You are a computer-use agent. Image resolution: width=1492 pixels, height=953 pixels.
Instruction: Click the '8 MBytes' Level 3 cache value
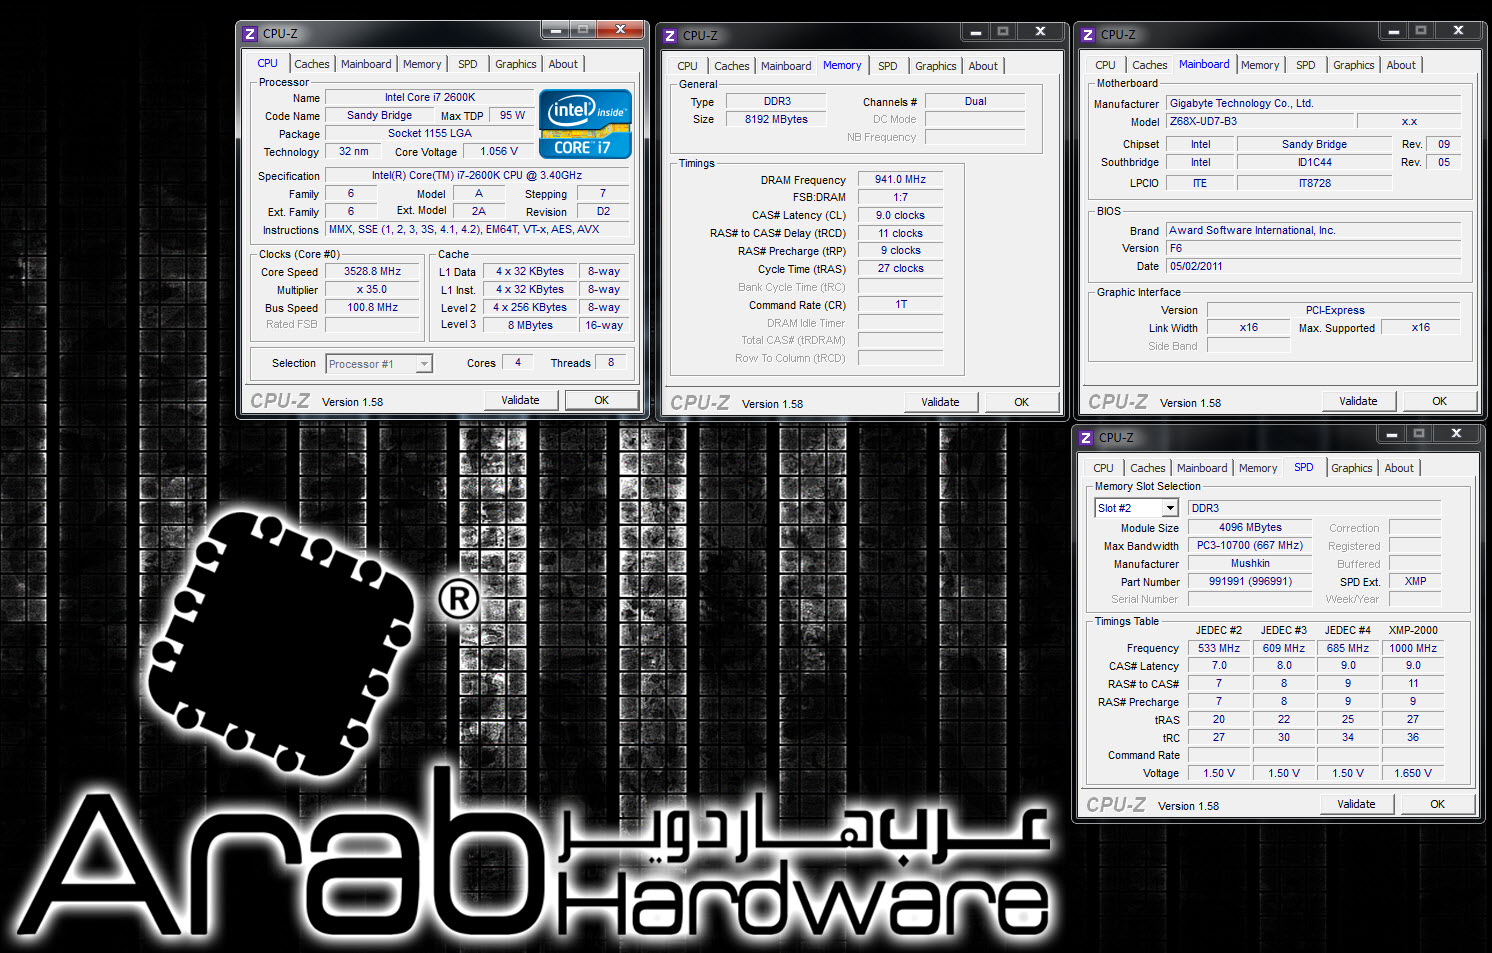(530, 325)
